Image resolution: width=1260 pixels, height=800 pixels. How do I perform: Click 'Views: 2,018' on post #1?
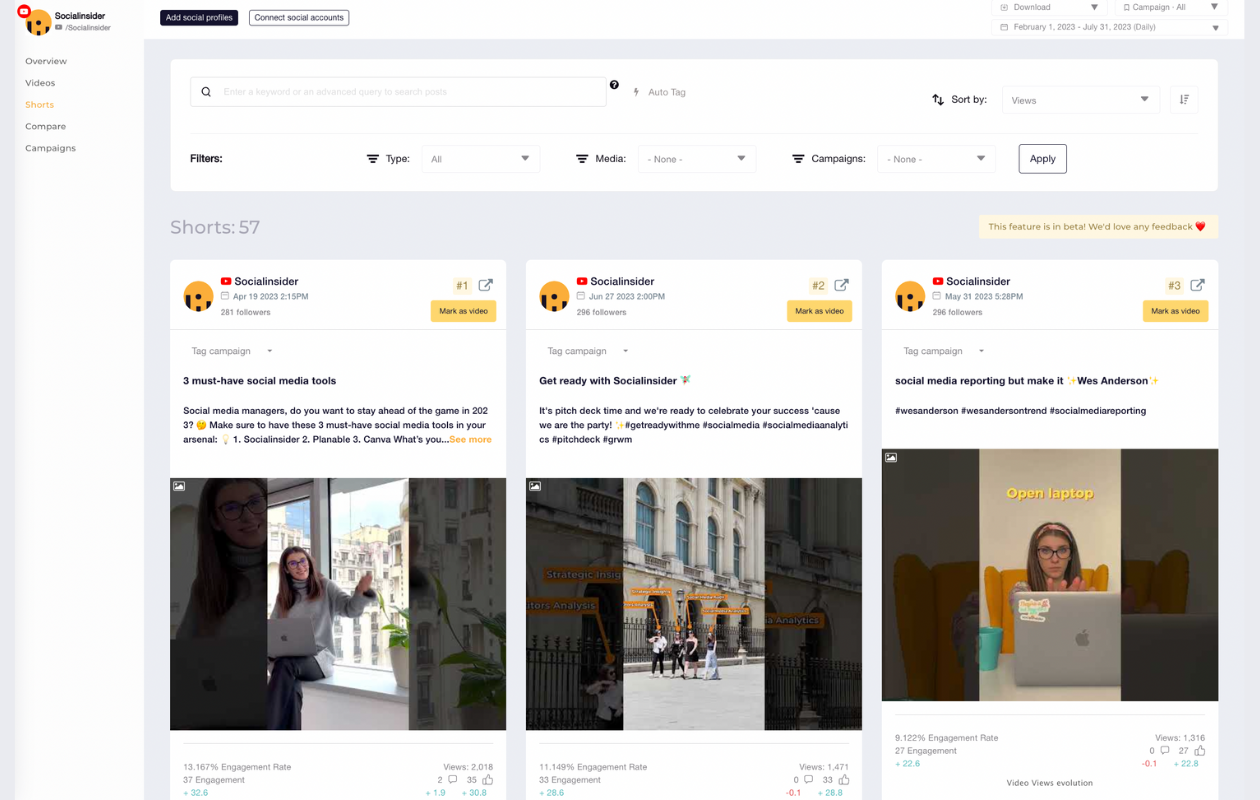(468, 767)
